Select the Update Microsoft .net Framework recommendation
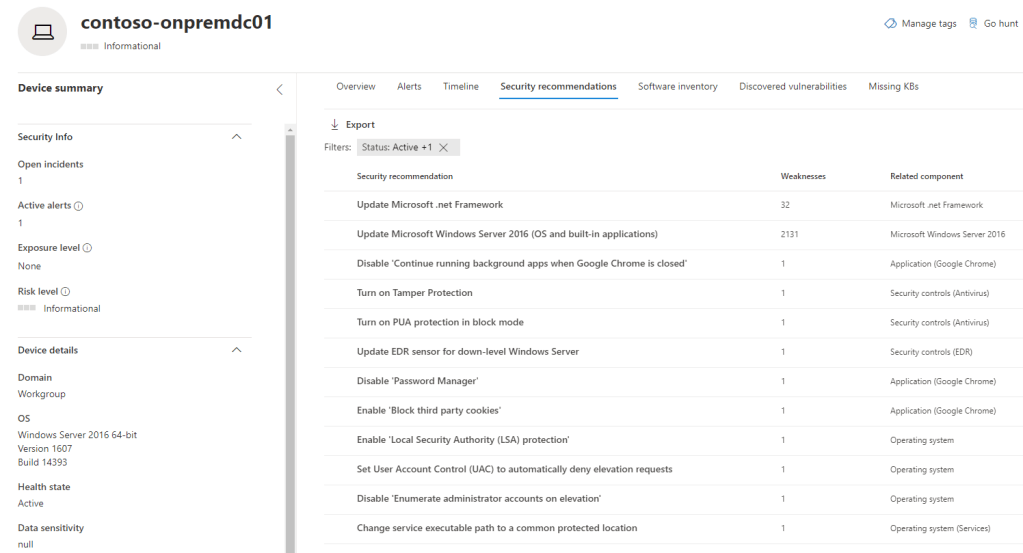Screen dimensions: 1023x553 point(429,205)
